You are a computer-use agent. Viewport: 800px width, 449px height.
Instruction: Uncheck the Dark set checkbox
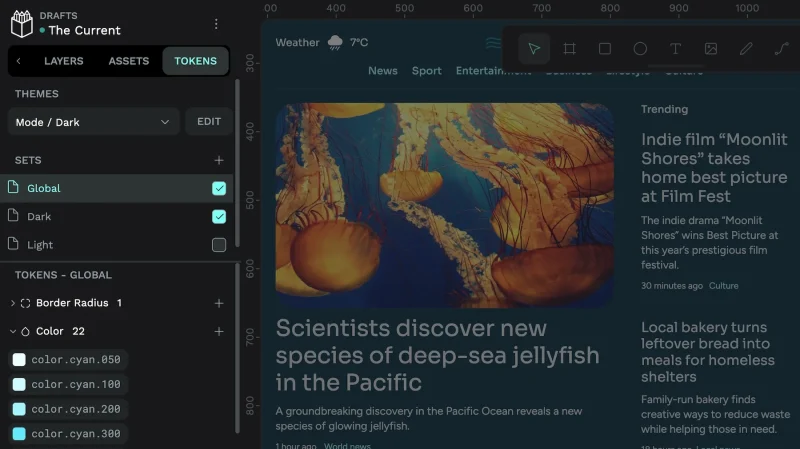pos(219,216)
